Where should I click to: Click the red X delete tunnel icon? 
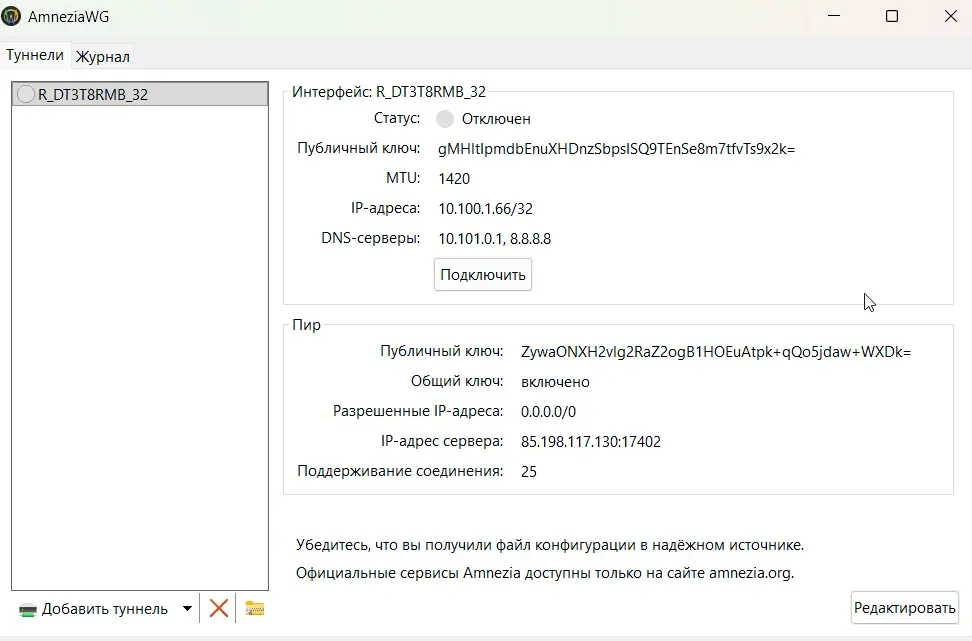point(219,608)
